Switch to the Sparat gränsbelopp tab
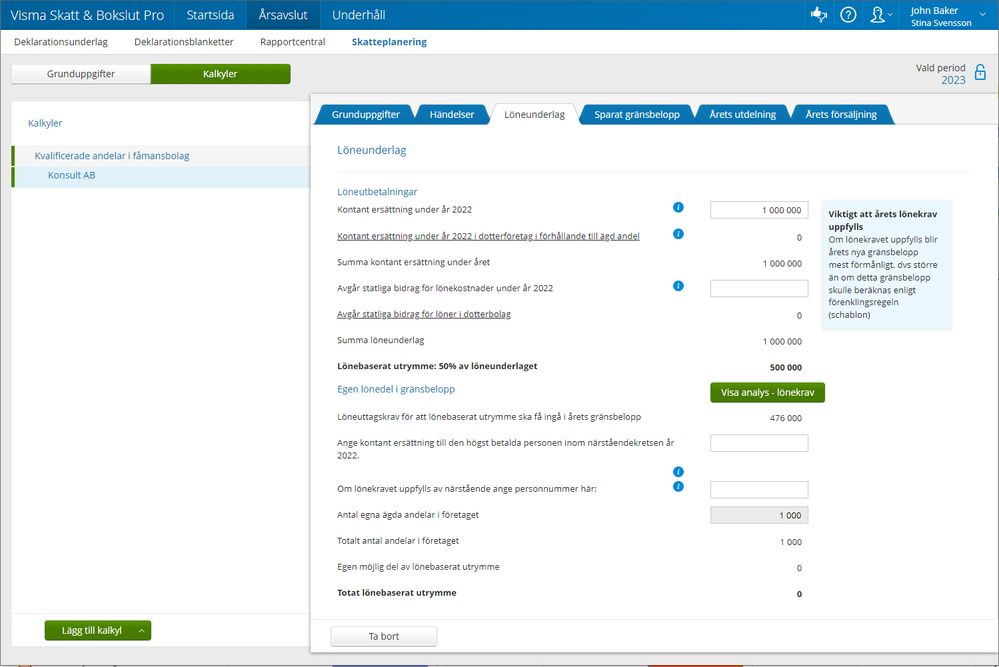 tap(636, 114)
